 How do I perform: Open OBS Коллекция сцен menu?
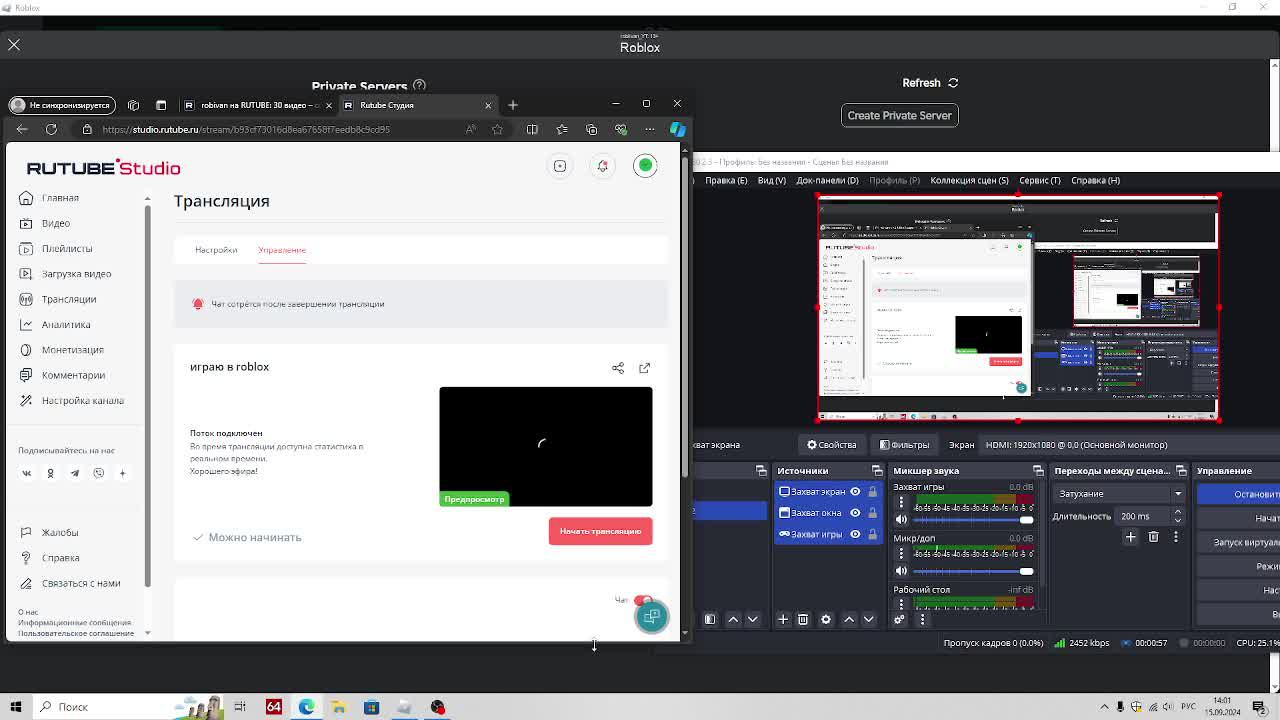coord(969,180)
